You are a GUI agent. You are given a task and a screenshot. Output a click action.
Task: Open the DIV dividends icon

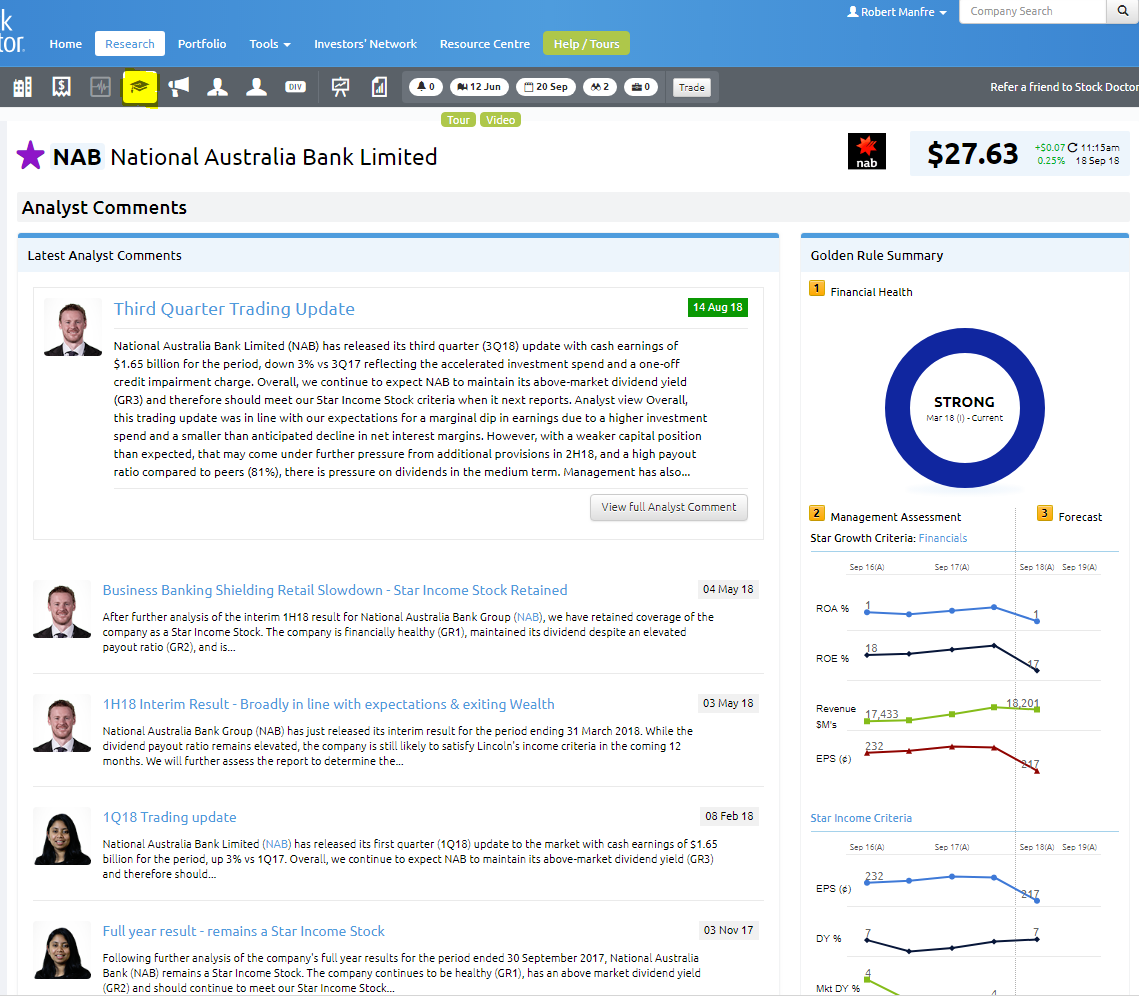(295, 87)
